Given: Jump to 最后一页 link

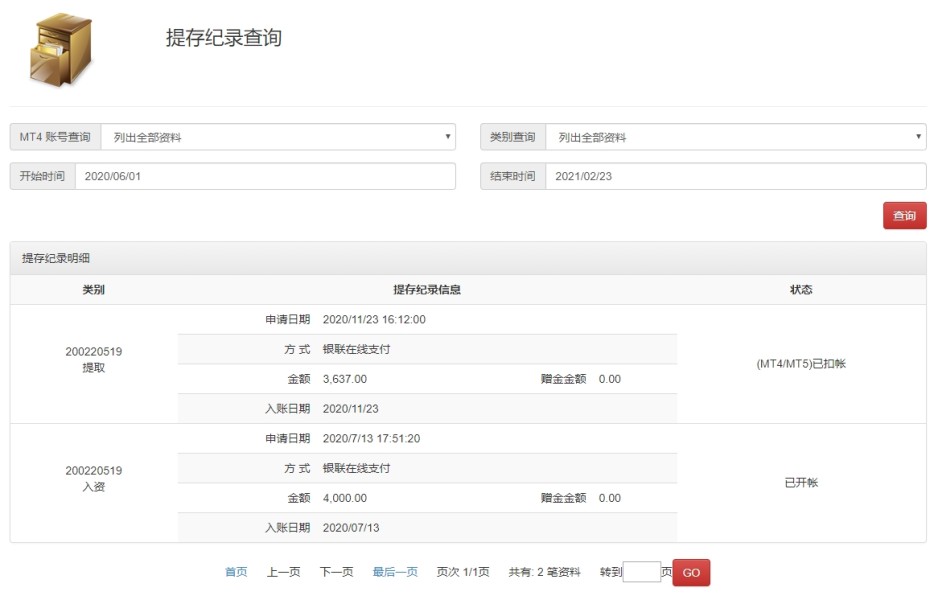Looking at the screenshot, I should click(x=395, y=572).
